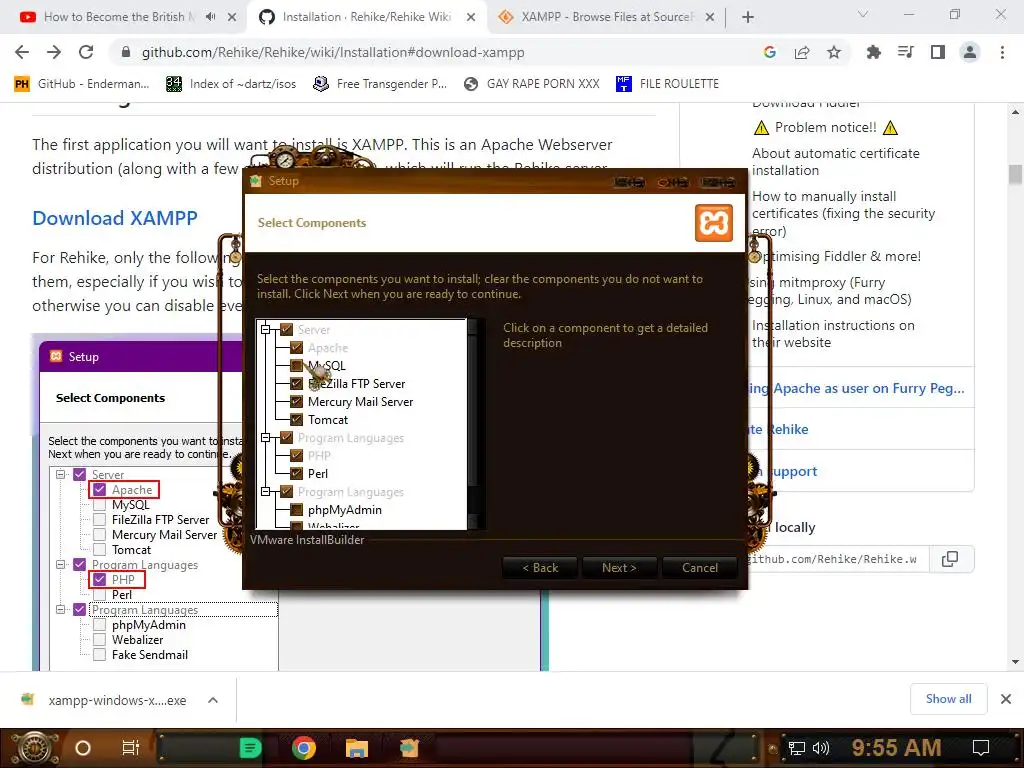
Task: Open Index of ~dartz/isos bookmark
Action: pos(231,84)
